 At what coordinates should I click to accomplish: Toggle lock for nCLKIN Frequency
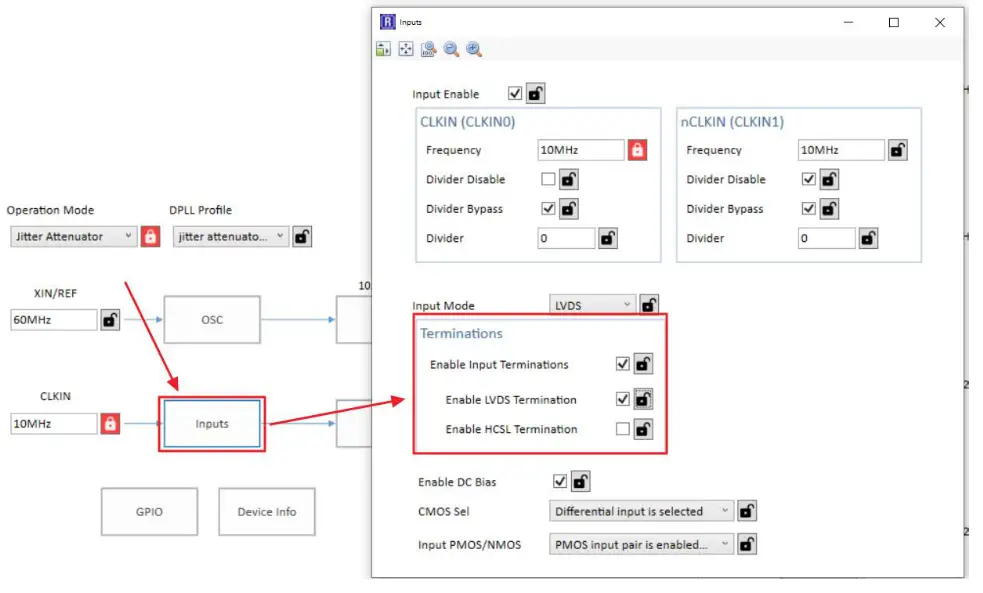pyautogui.click(x=898, y=150)
